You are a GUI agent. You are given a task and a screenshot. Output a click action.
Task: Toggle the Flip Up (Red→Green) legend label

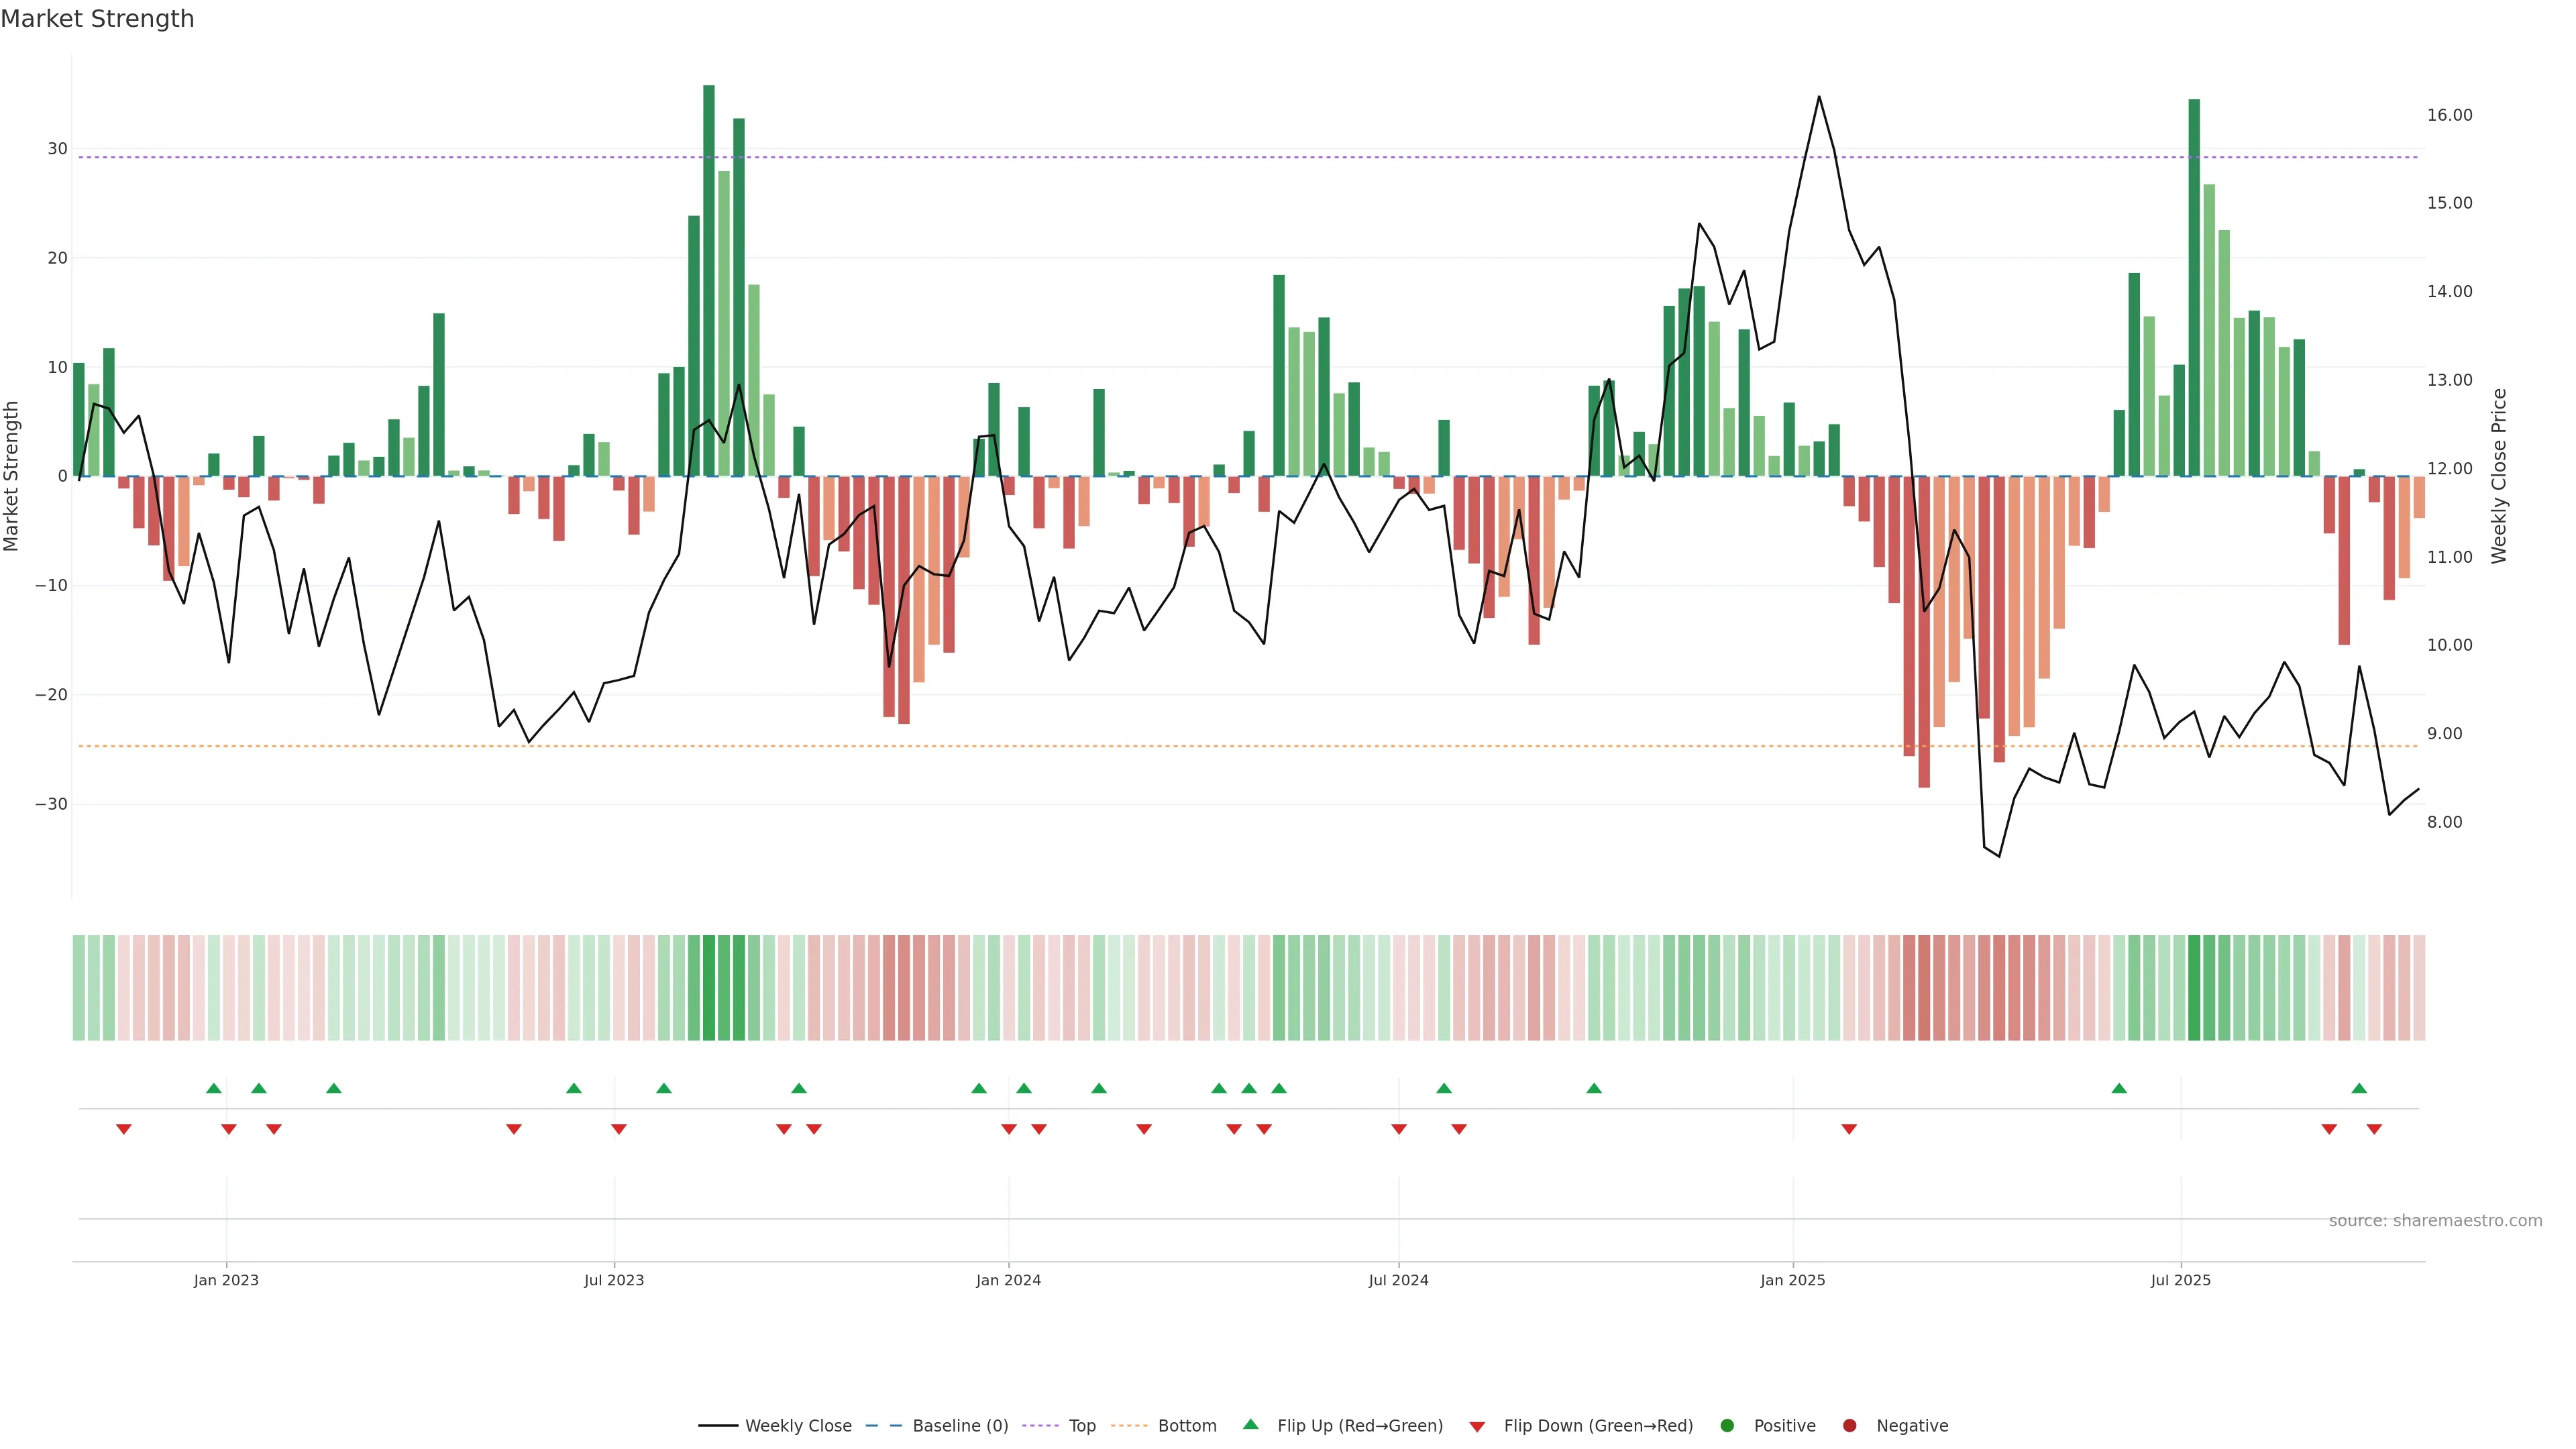(1360, 1426)
